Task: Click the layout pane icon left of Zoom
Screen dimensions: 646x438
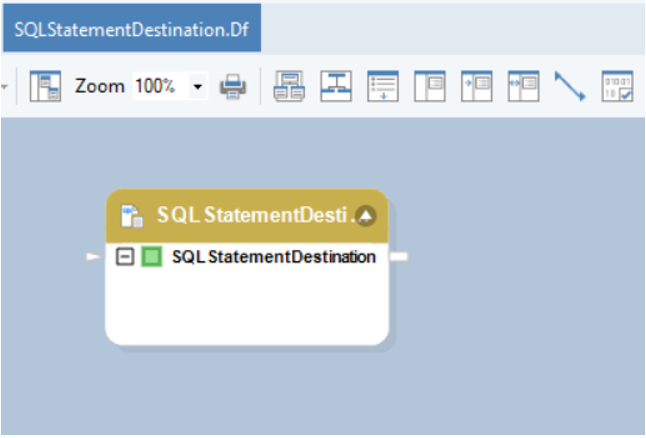Action: [45, 87]
